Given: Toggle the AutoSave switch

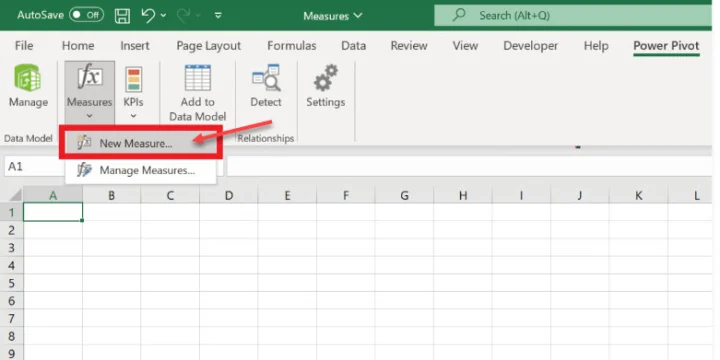Looking at the screenshot, I should [86, 15].
